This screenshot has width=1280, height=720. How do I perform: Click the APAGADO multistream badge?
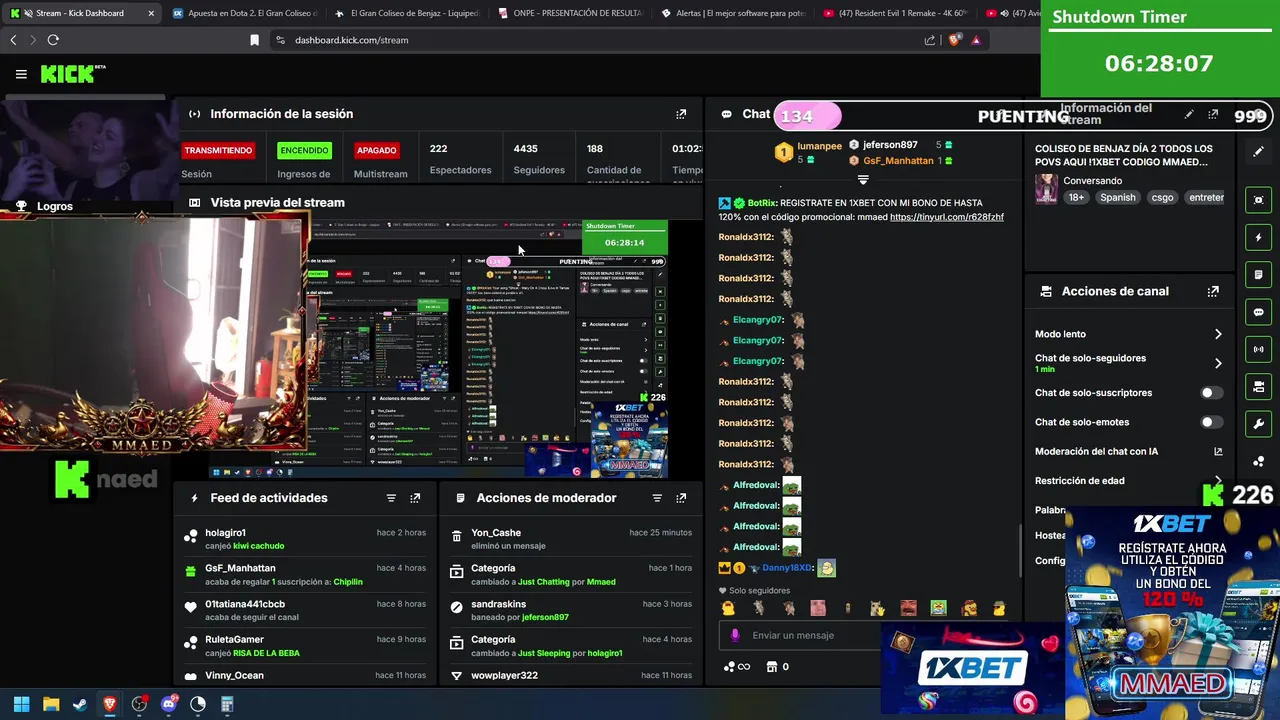(x=376, y=150)
